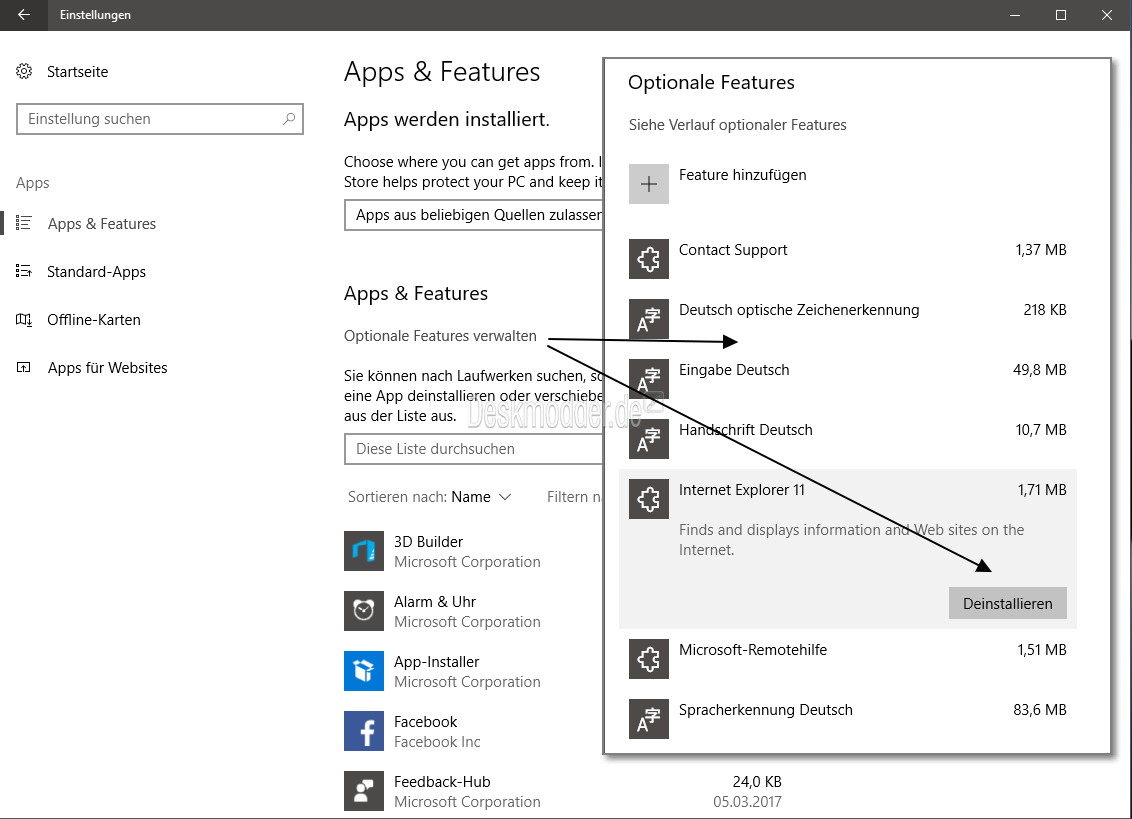
Task: Select the Contact Support feature row
Action: click(x=848, y=259)
